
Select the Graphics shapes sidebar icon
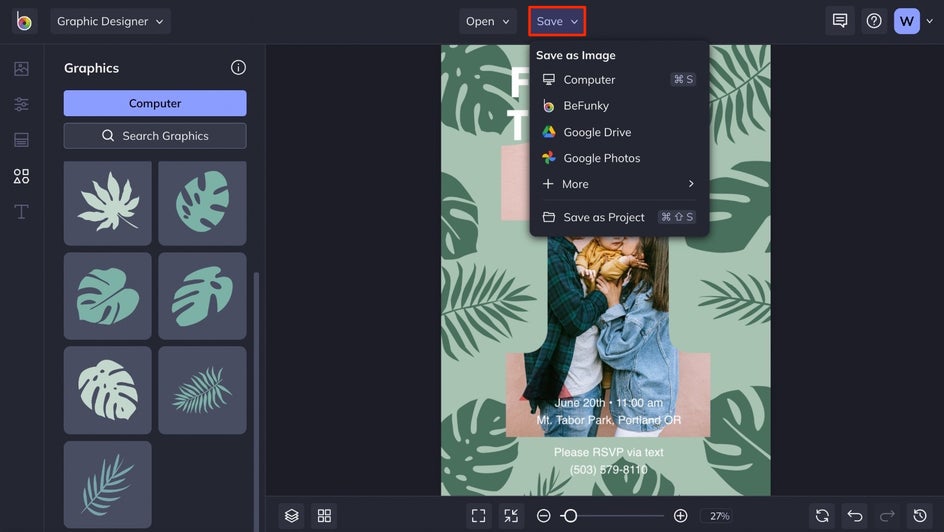pyautogui.click(x=21, y=176)
